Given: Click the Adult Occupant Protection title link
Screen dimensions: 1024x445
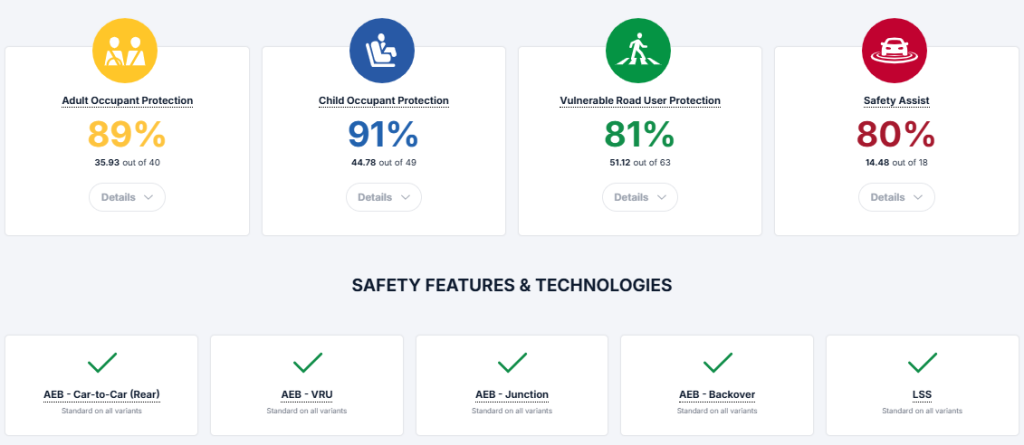Looking at the screenshot, I should [127, 101].
